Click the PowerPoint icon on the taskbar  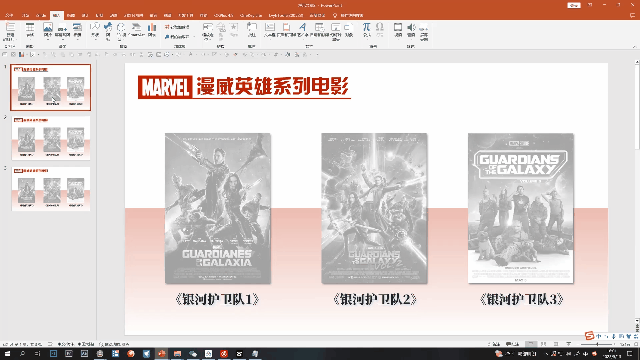(162, 353)
